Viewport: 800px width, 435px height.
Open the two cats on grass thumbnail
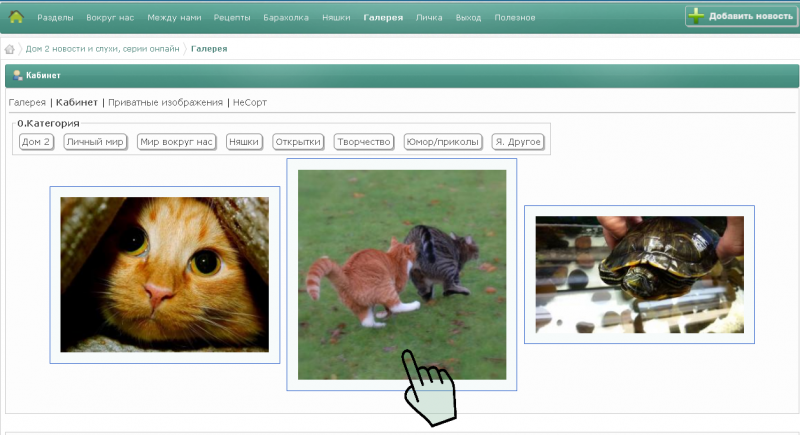402,274
